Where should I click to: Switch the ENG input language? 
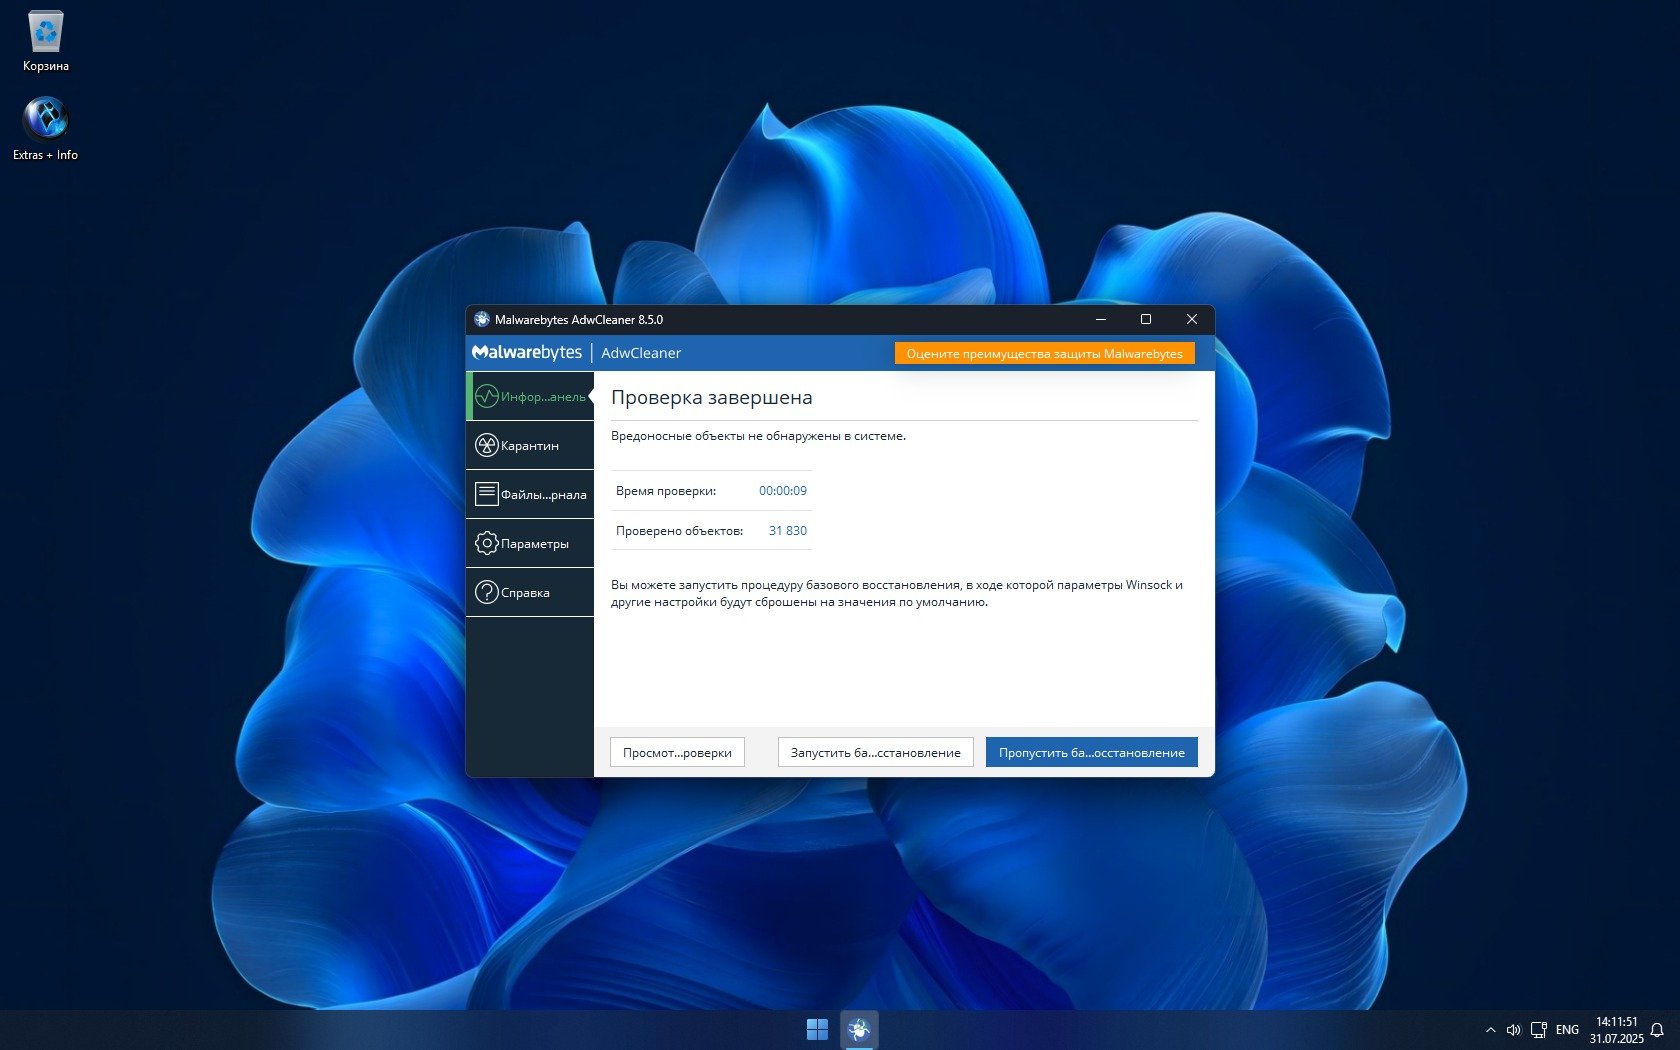point(1567,1030)
